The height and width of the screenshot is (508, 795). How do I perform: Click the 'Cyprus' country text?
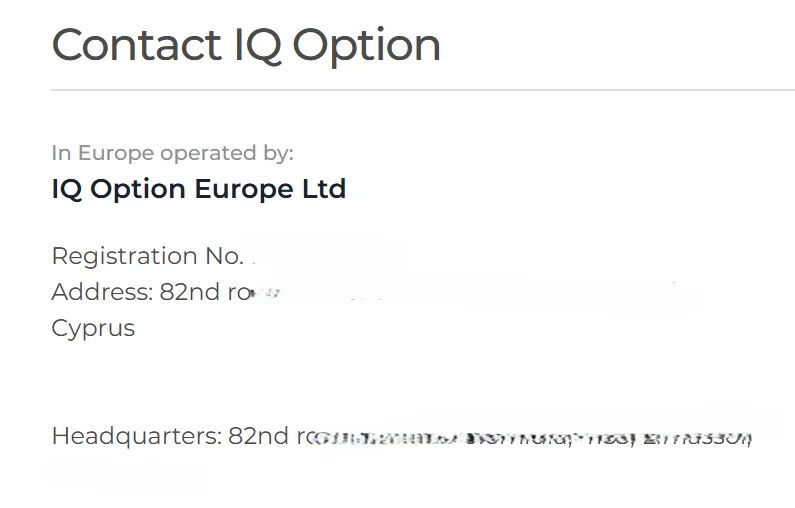tap(93, 328)
